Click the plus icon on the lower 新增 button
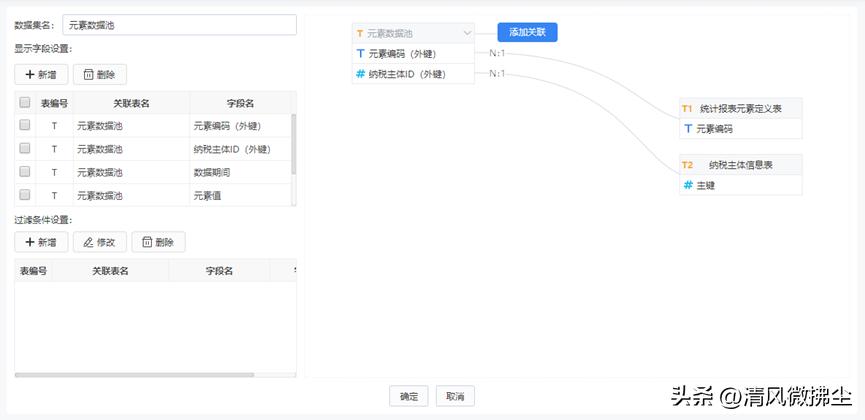This screenshot has width=865, height=420. (x=30, y=242)
